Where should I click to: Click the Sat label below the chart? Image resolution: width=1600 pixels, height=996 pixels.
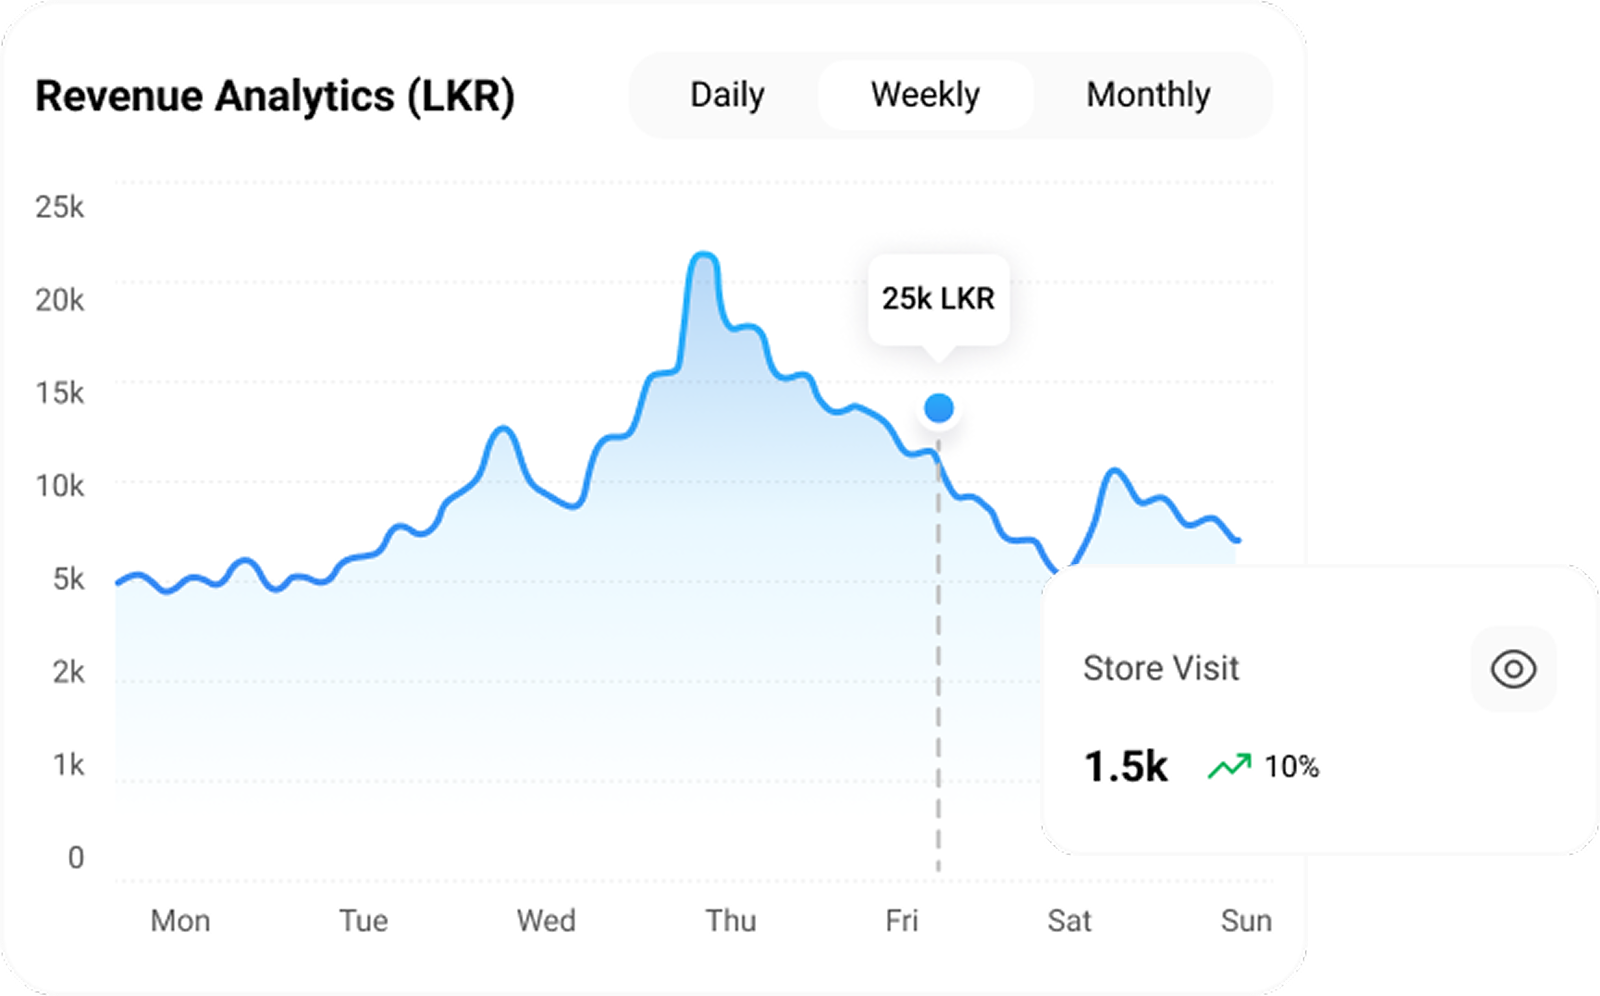tap(1069, 920)
